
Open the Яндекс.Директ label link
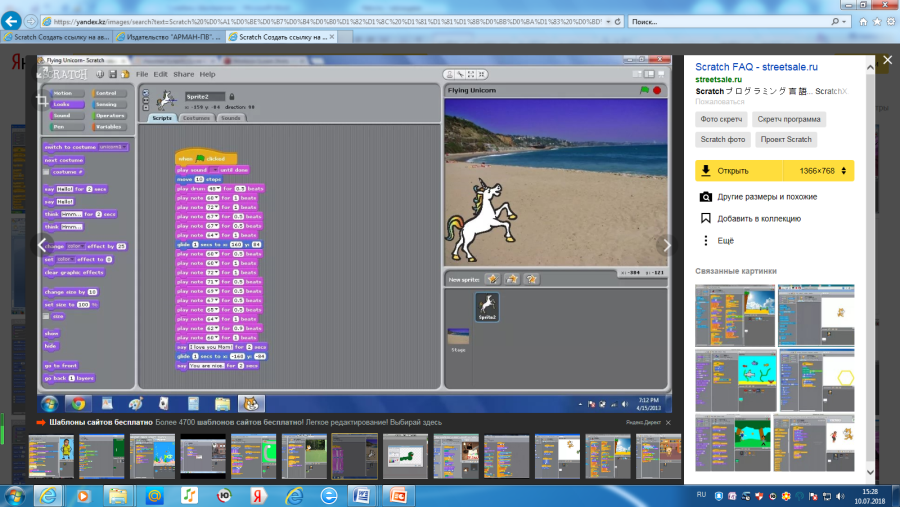(643, 423)
